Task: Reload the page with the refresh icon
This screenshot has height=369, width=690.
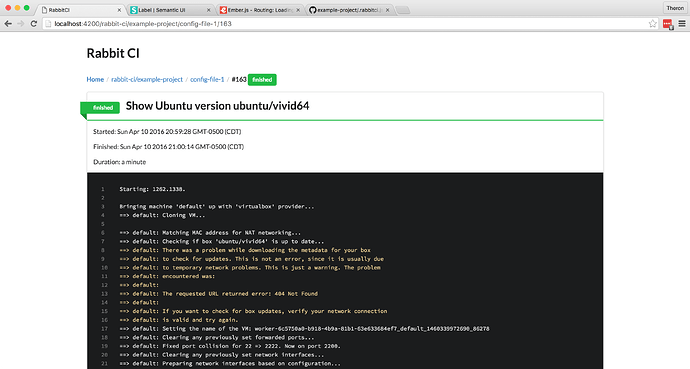Action: pyautogui.click(x=33, y=24)
